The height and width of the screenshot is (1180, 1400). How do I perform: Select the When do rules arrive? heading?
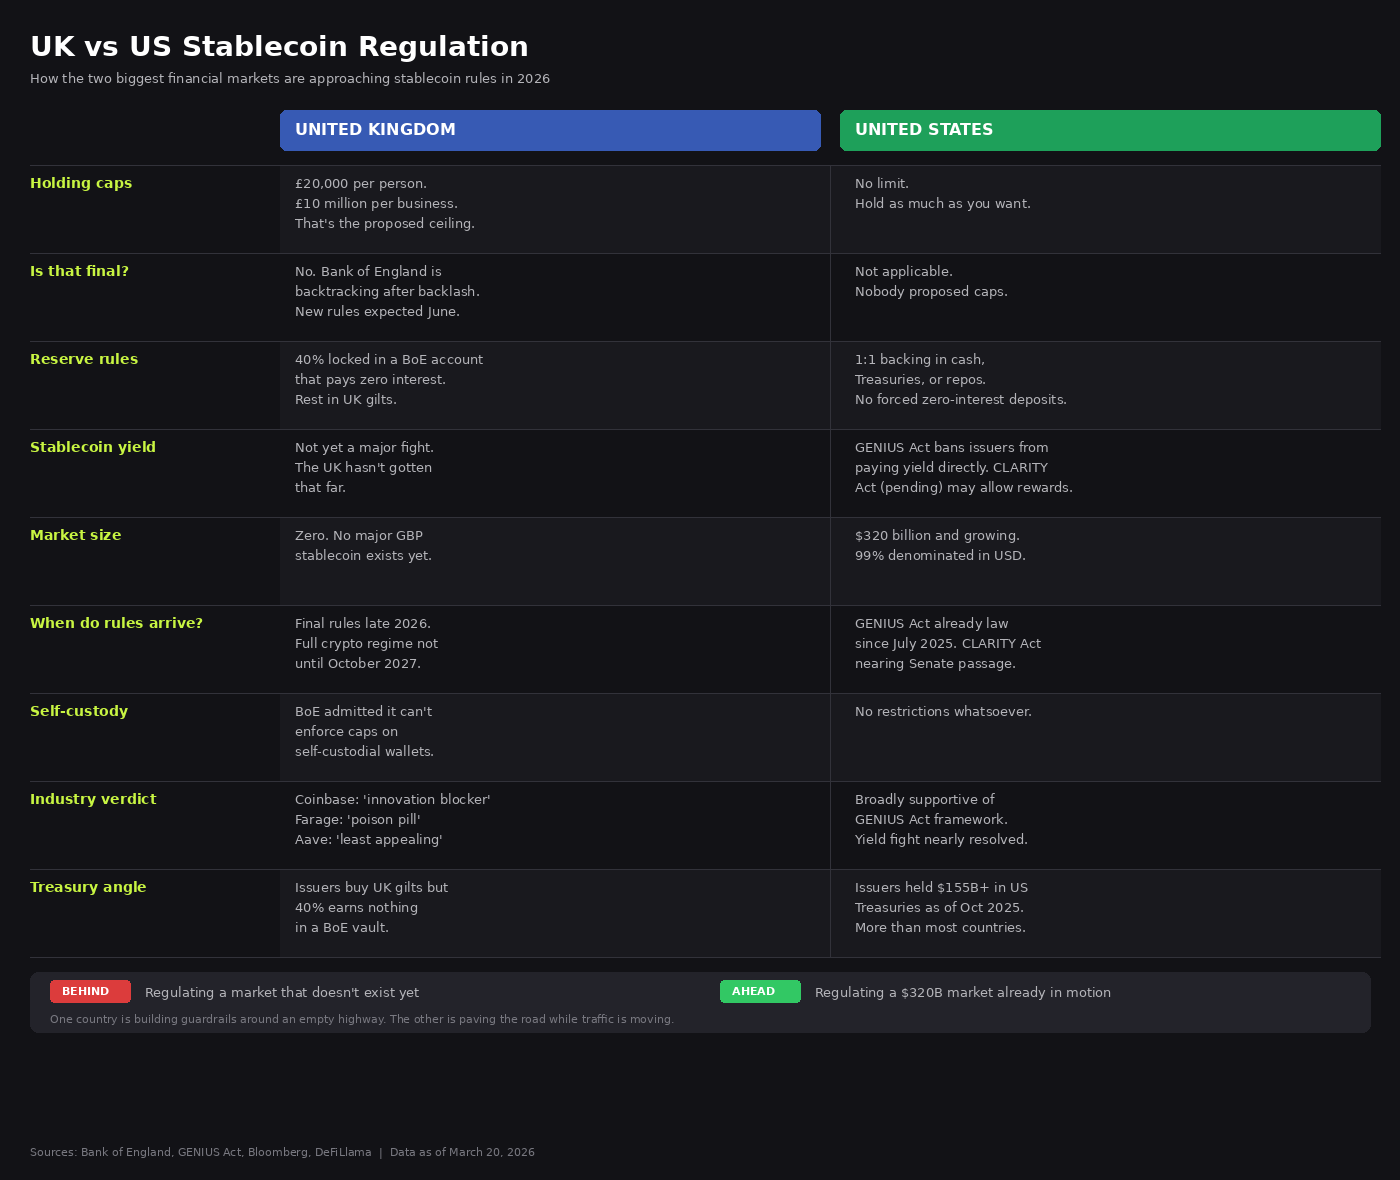116,623
